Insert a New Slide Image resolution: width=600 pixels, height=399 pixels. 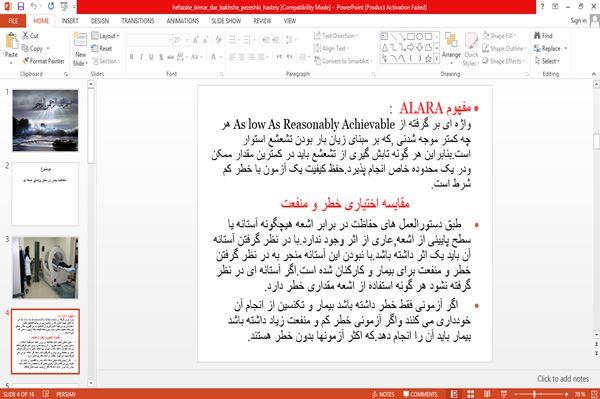coord(80,50)
